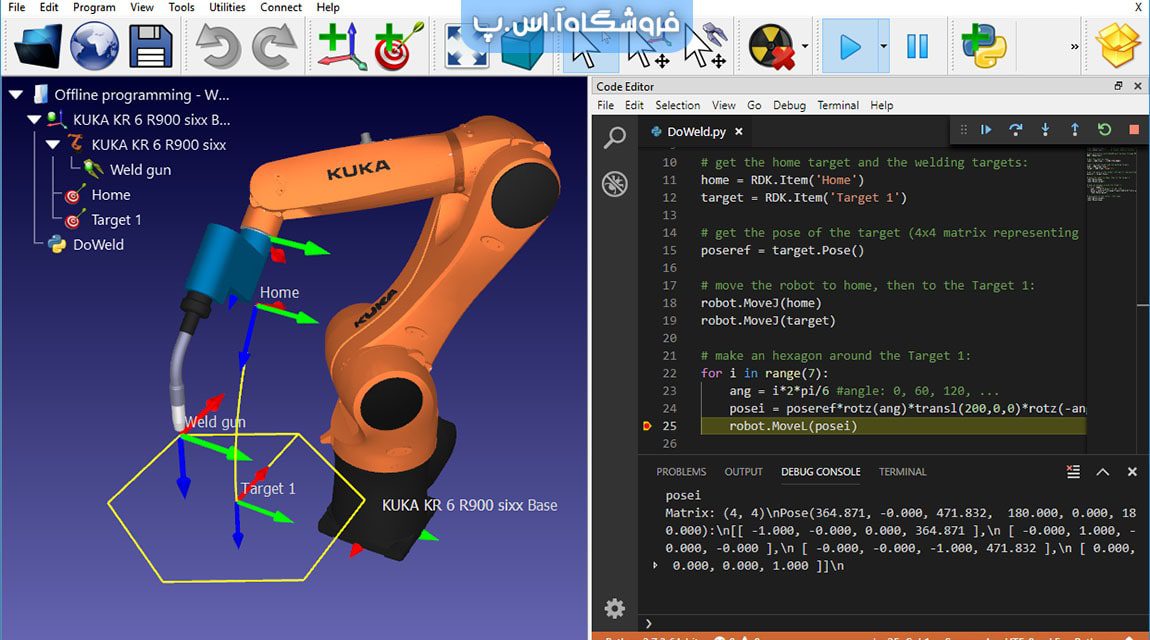Open the dropdown arrow beside the Play button
Image resolution: width=1150 pixels, height=640 pixels.
883,46
